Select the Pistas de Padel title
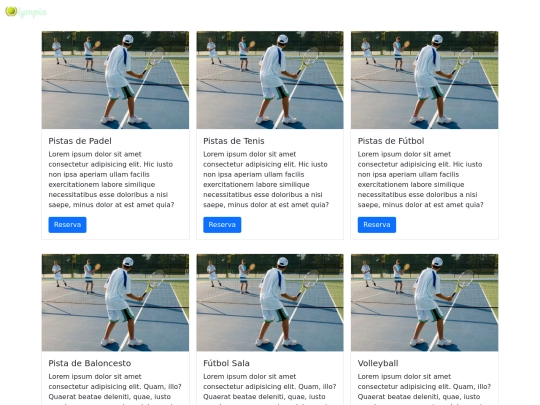 click(x=80, y=141)
